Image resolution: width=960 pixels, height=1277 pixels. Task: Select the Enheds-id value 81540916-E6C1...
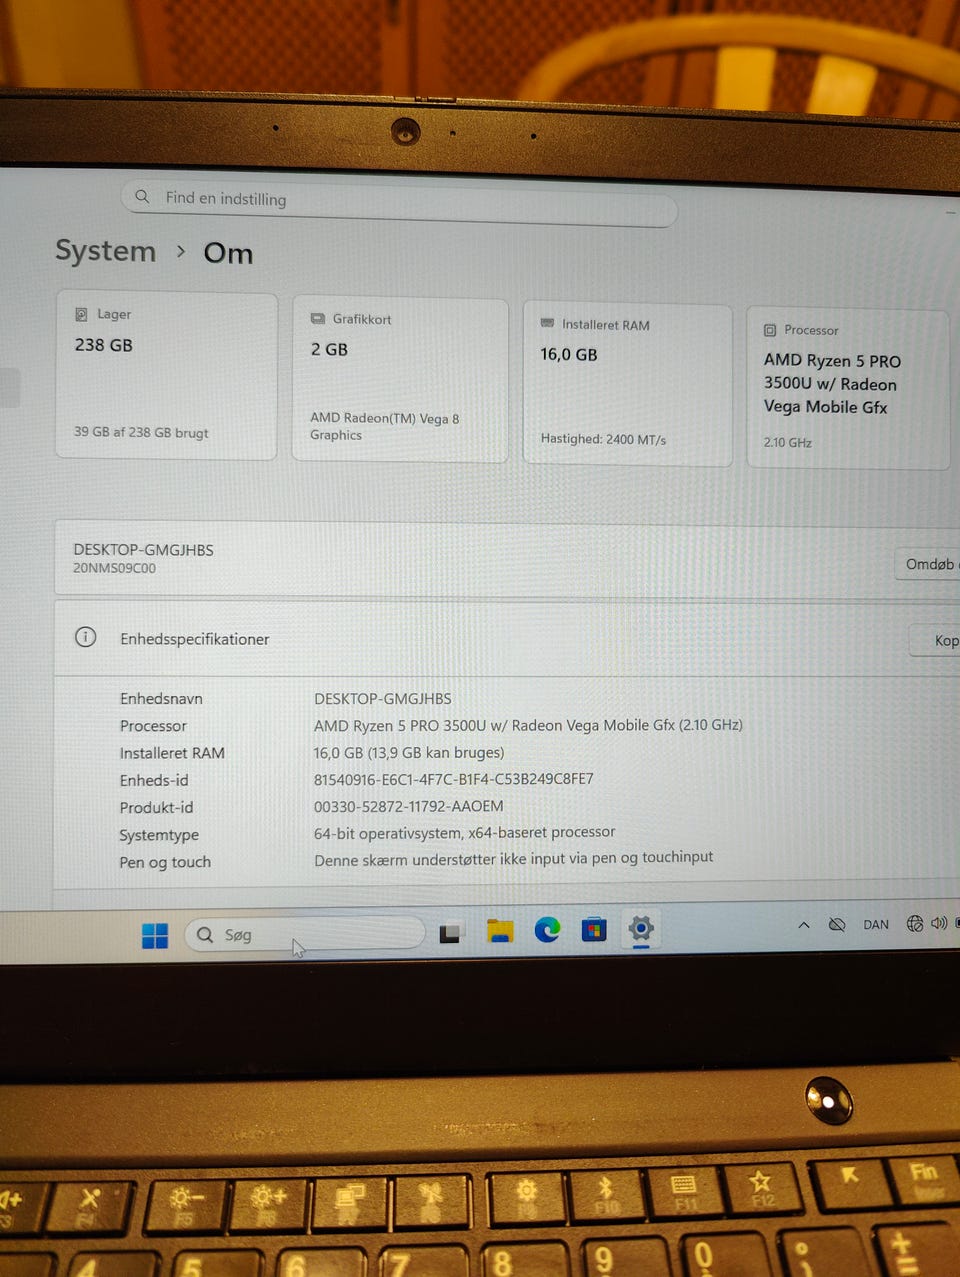[454, 779]
